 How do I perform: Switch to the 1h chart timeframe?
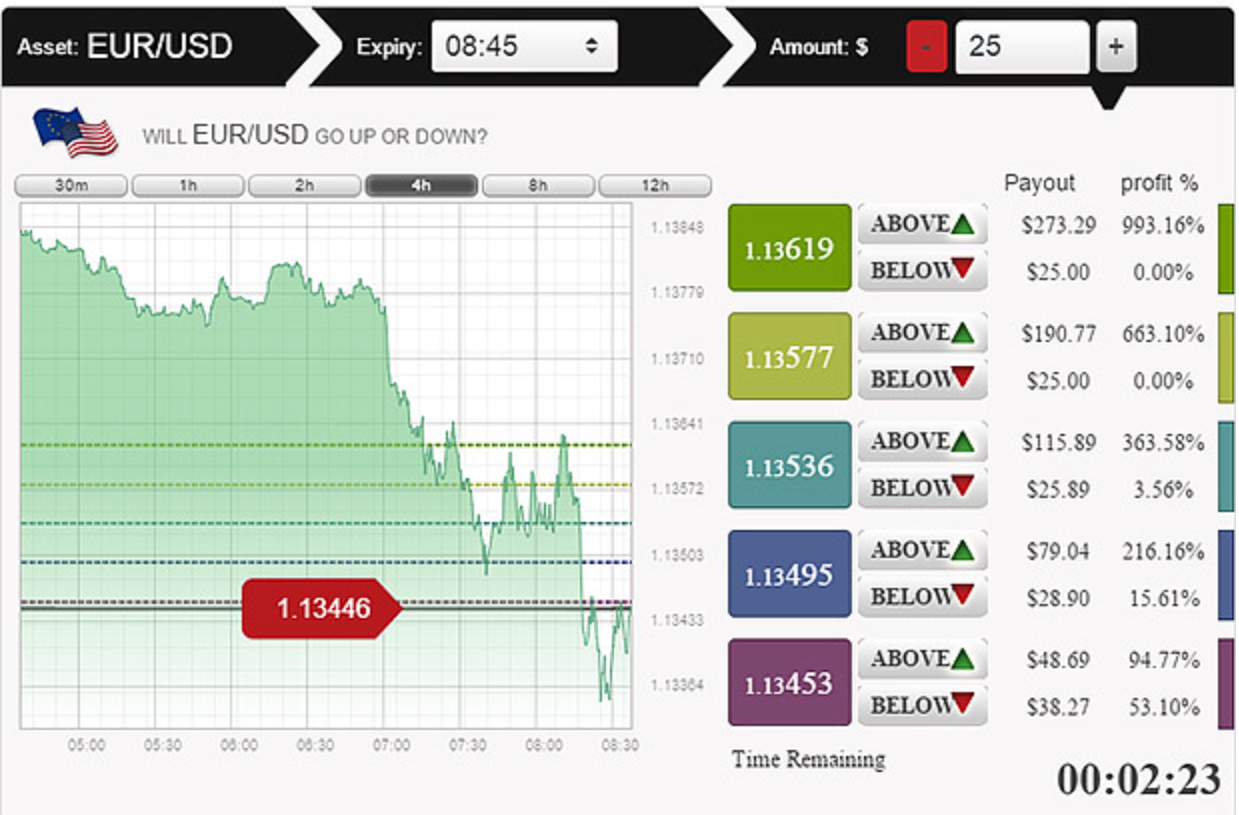186,185
